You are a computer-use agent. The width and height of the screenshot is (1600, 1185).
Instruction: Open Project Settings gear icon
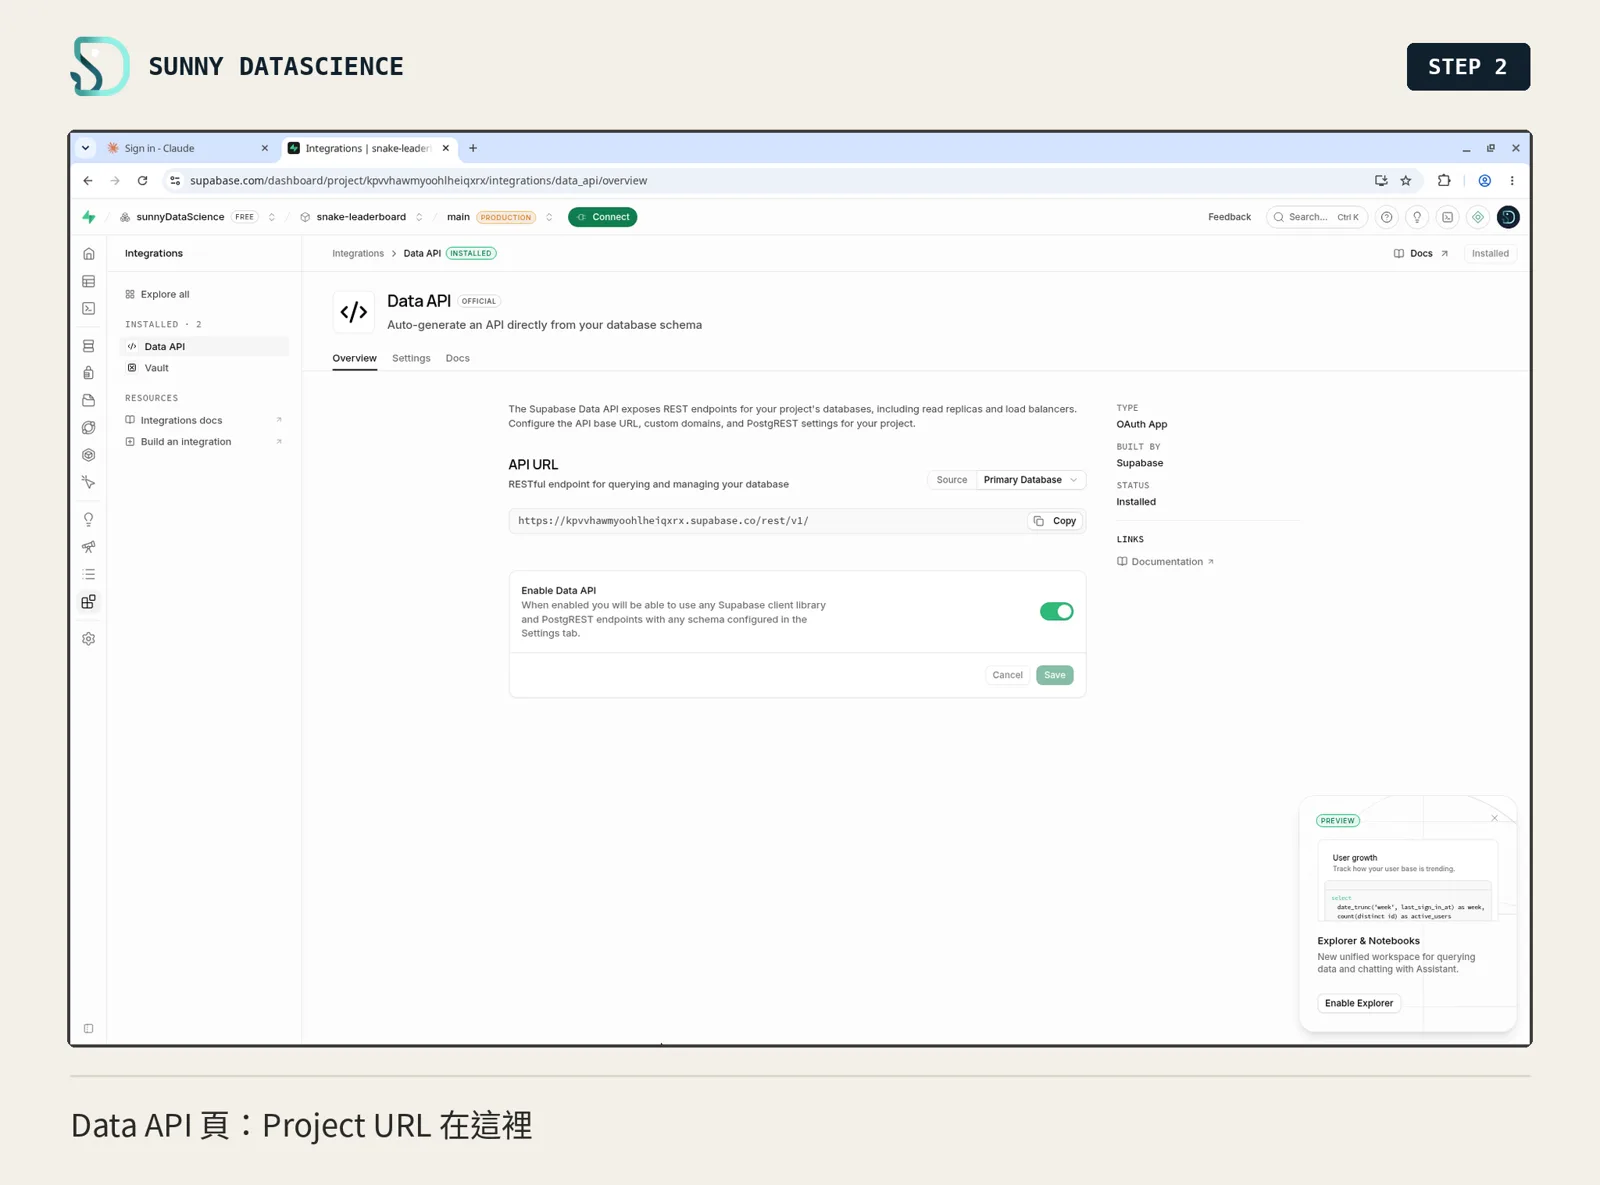88,639
